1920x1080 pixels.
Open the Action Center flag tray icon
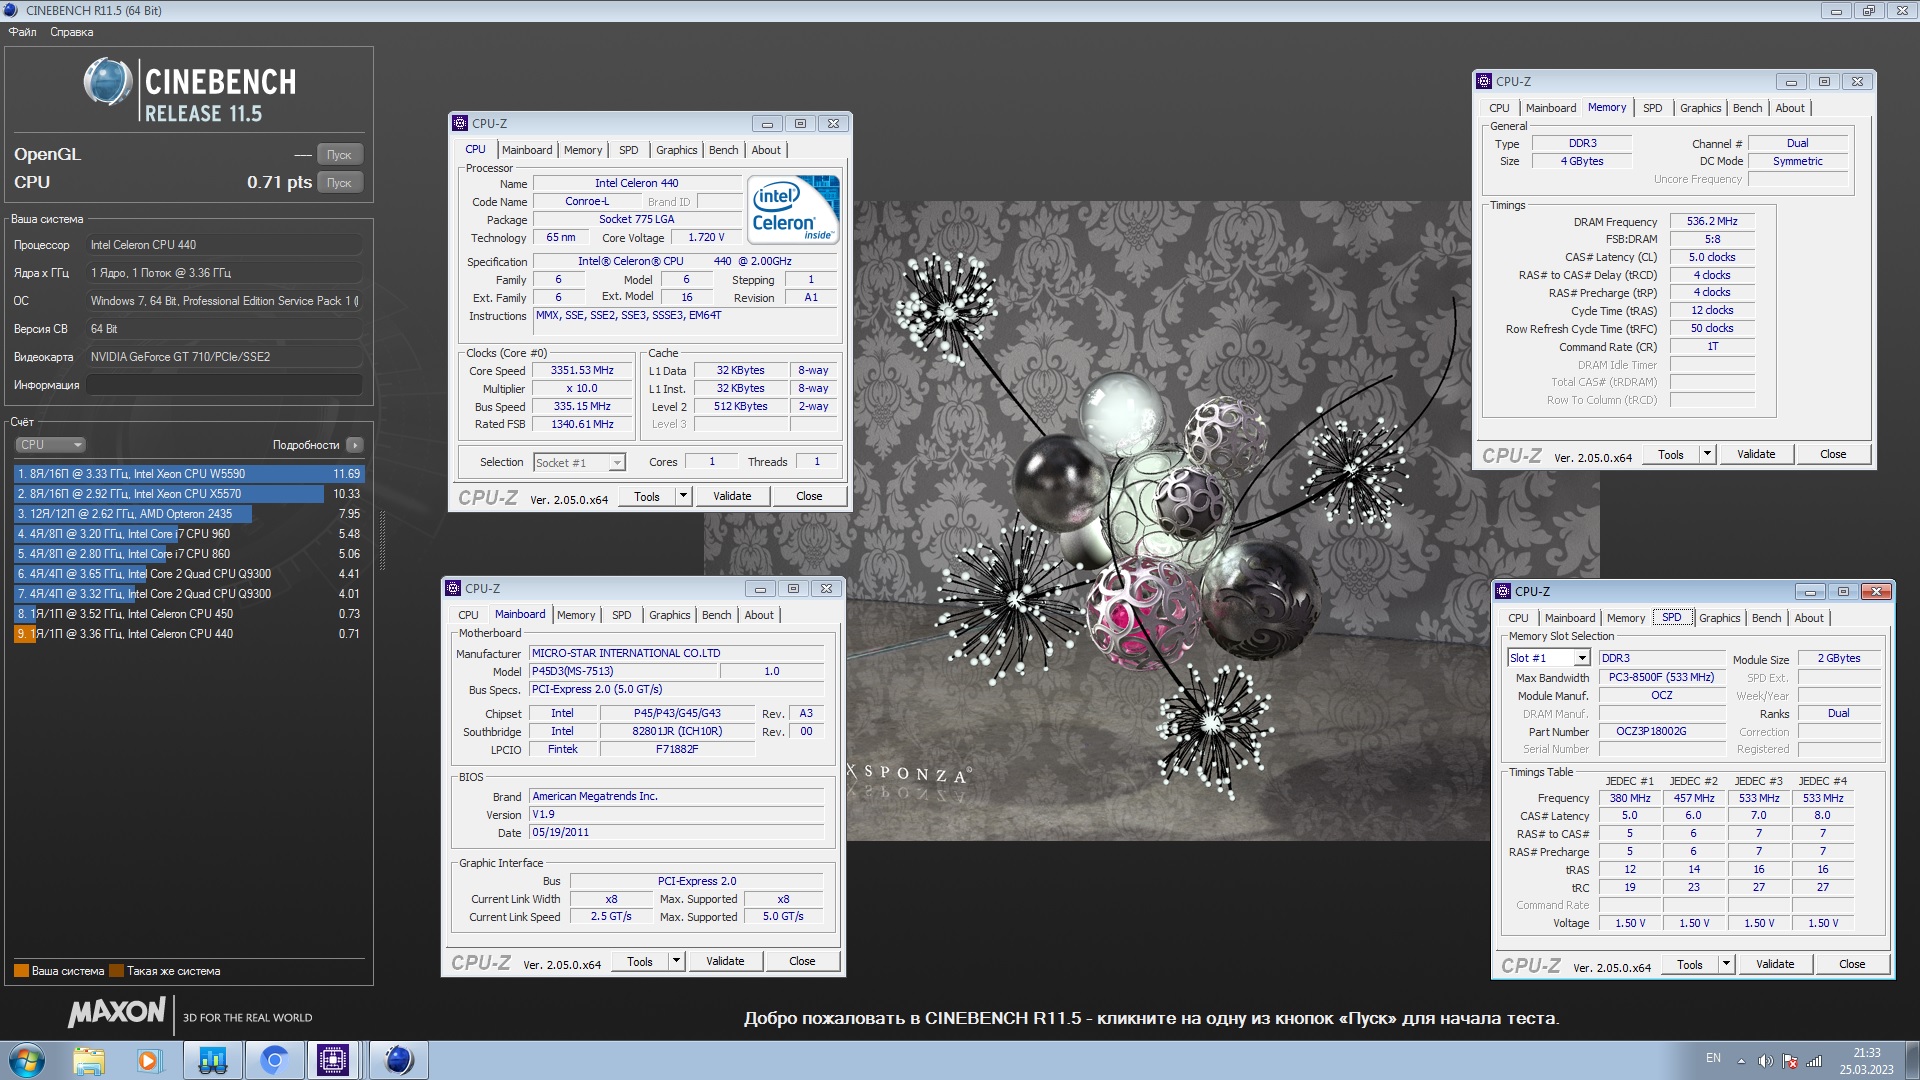(1790, 1061)
